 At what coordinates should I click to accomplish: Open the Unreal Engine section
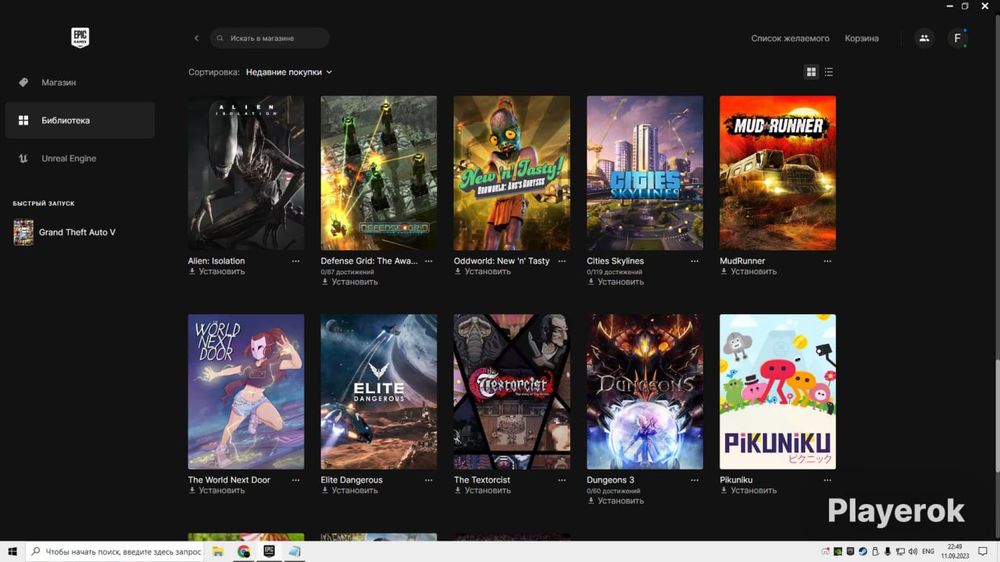(x=80, y=158)
